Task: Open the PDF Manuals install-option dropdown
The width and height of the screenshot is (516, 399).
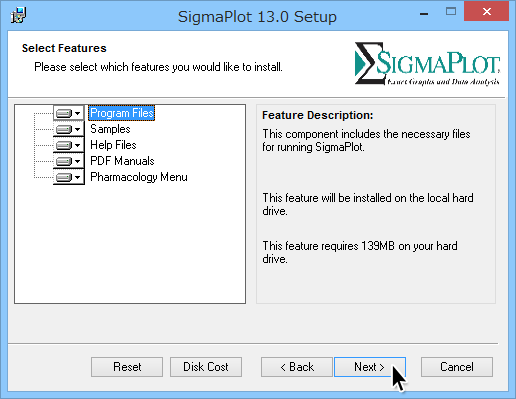Action: (x=69, y=161)
